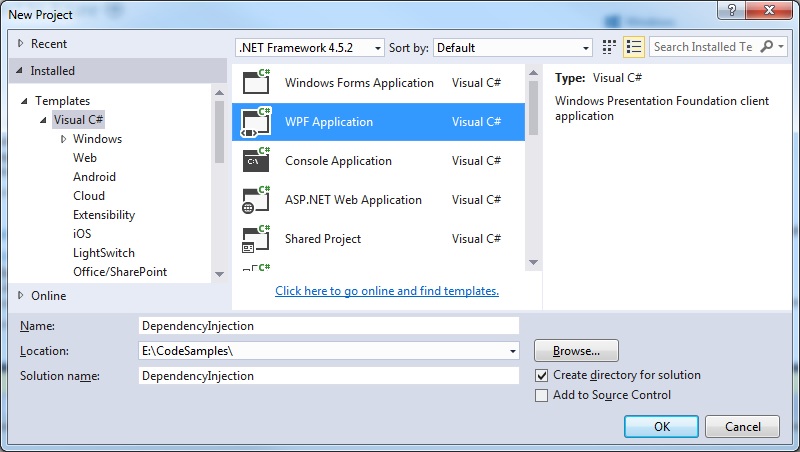Screen dimensions: 800x452
Task: Click the search magnifier icon
Action: point(766,47)
